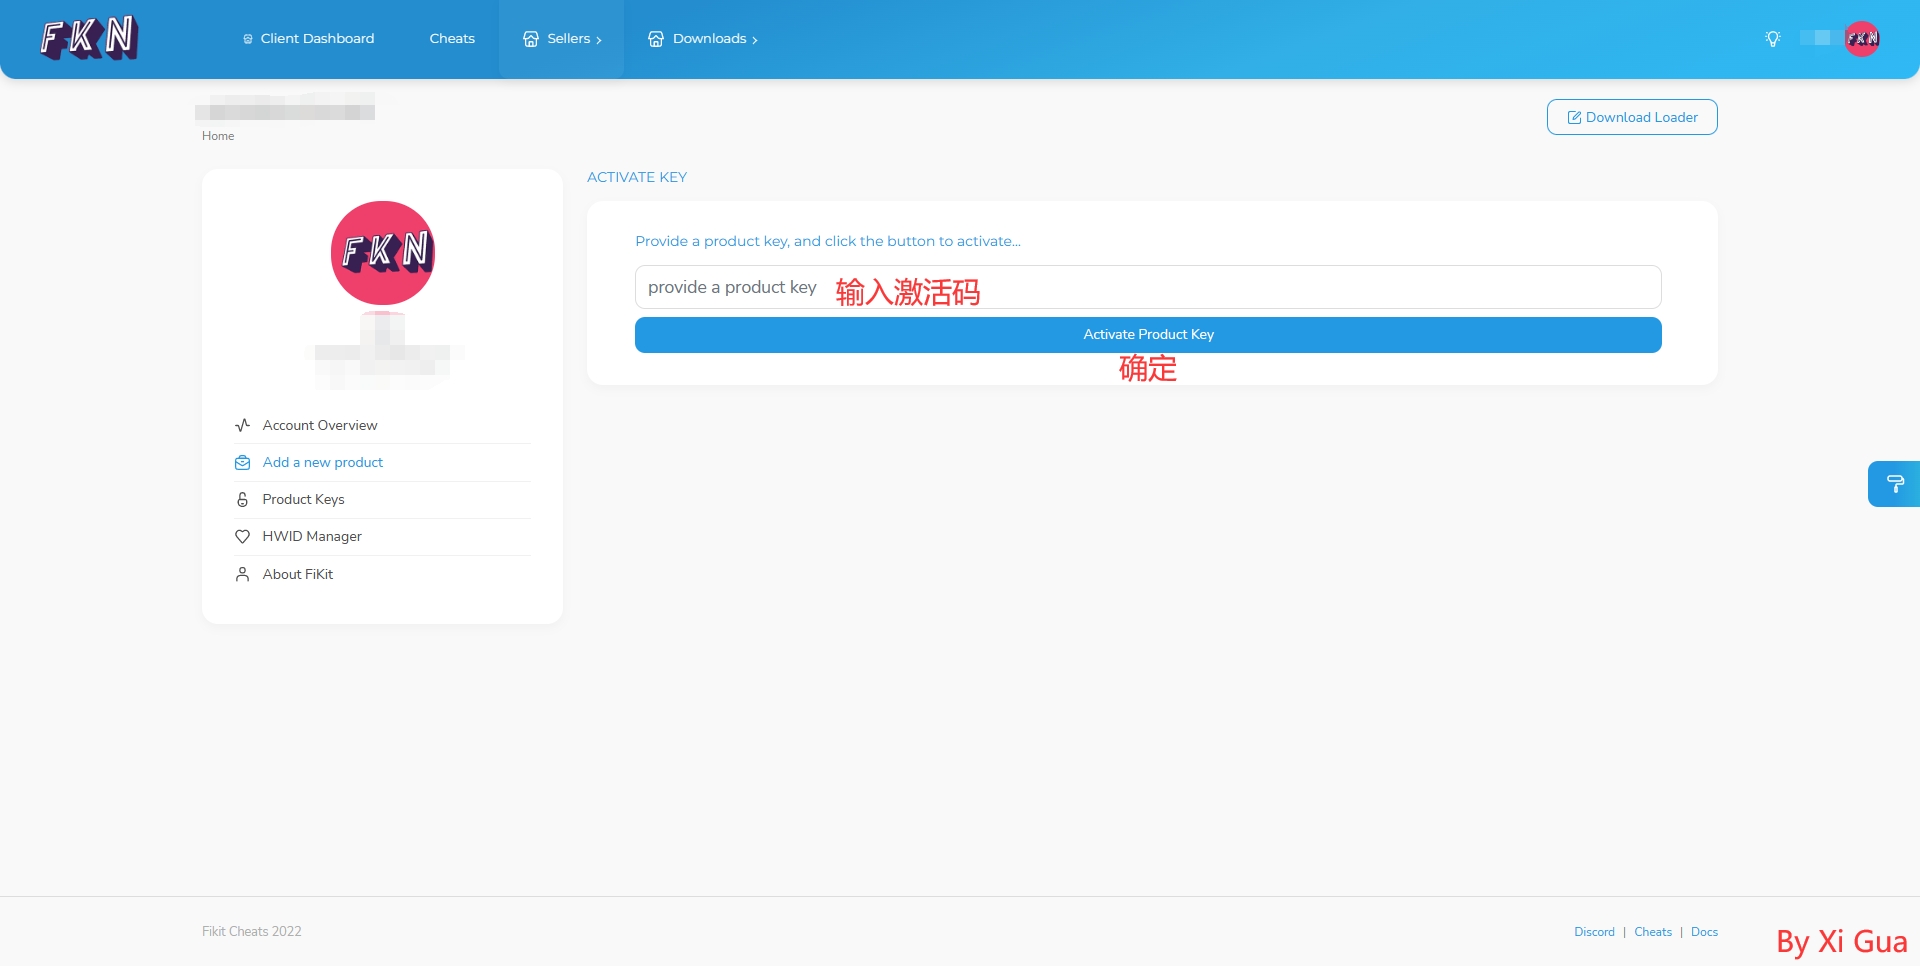
Task: Click the Product Keys lock icon
Action: [x=242, y=500]
